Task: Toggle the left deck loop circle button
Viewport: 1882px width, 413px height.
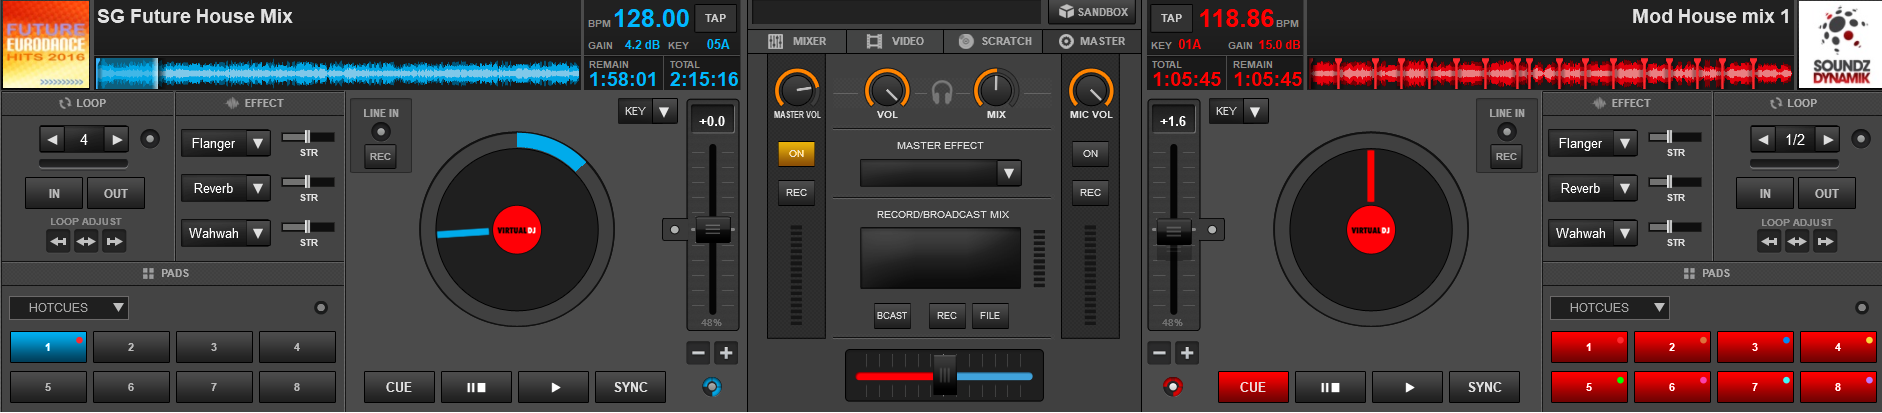Action: click(150, 139)
